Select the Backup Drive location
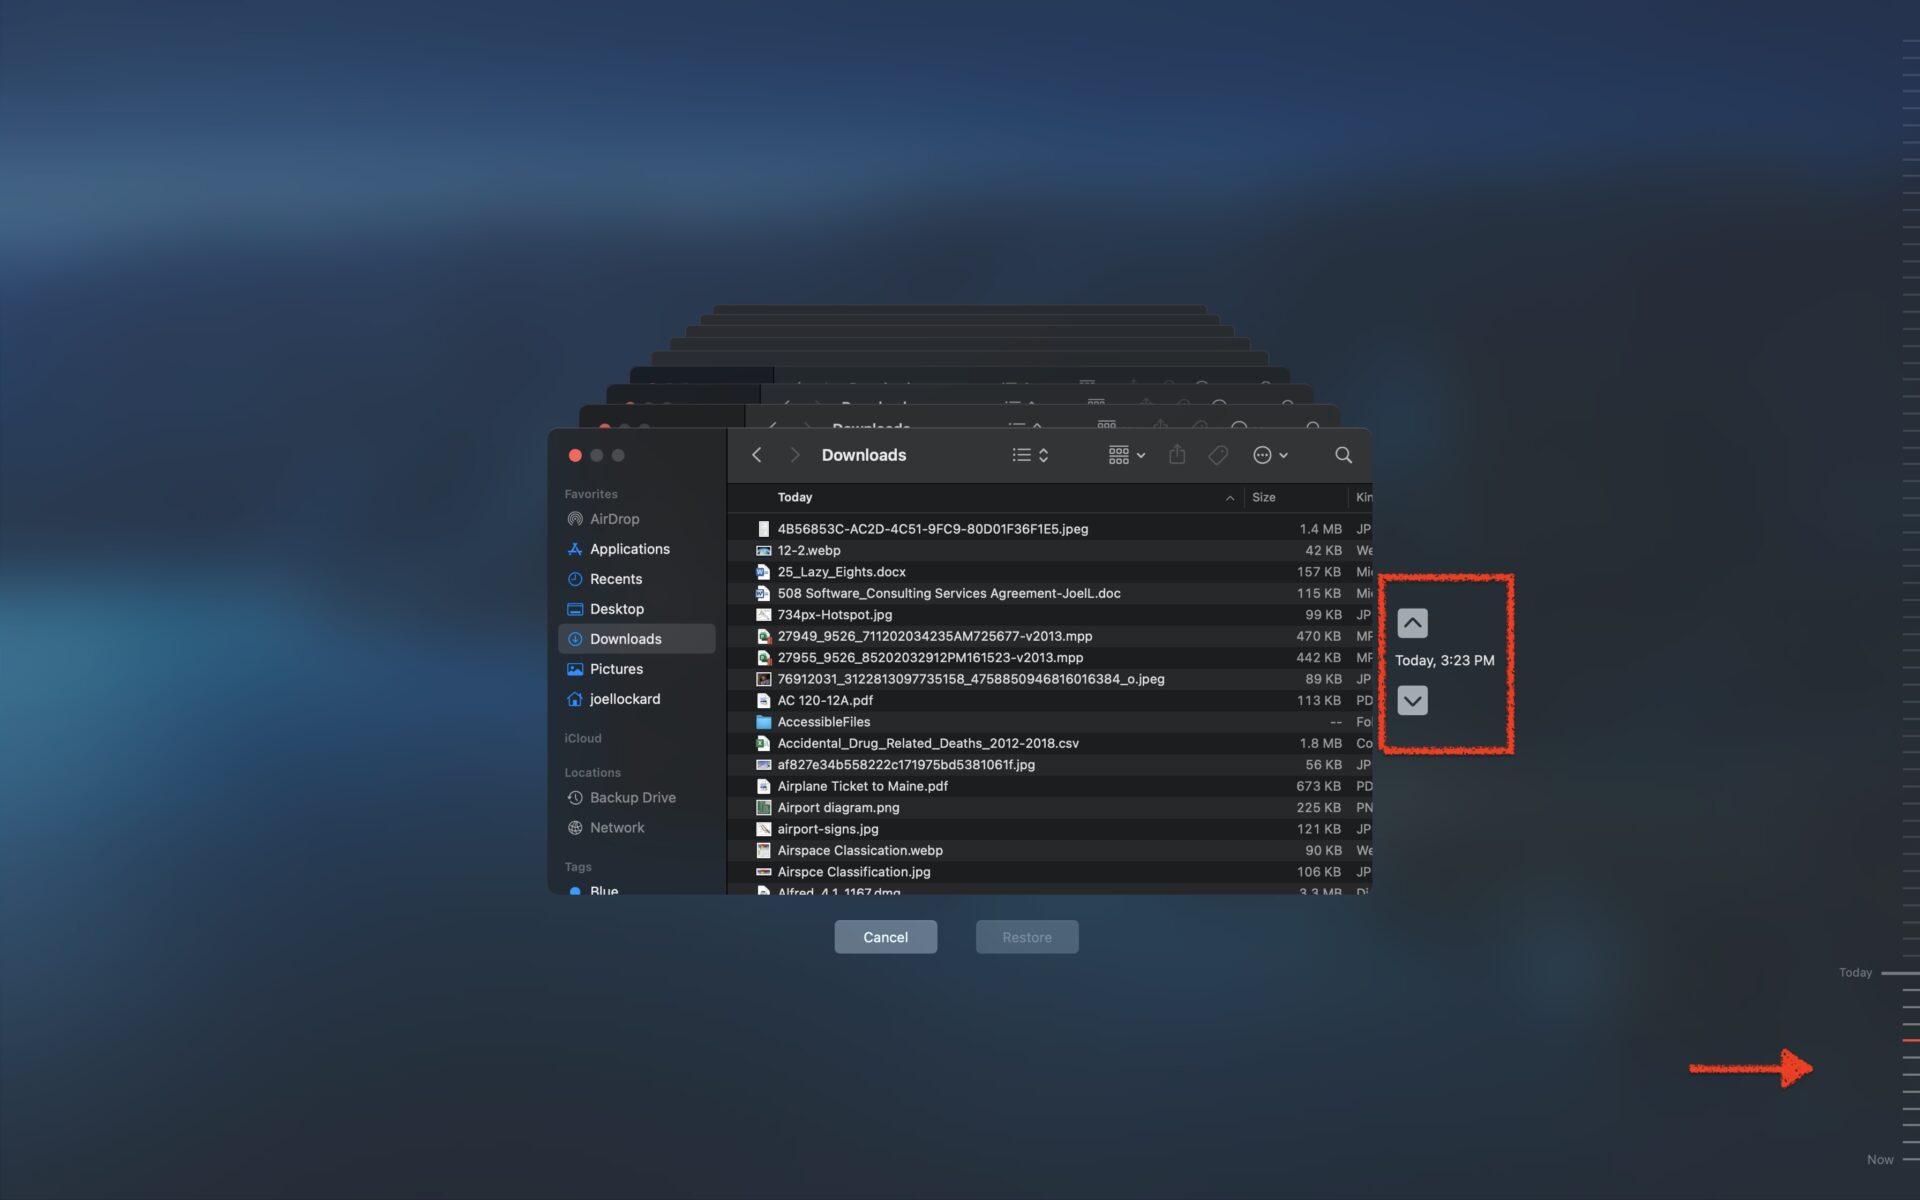 coord(632,797)
